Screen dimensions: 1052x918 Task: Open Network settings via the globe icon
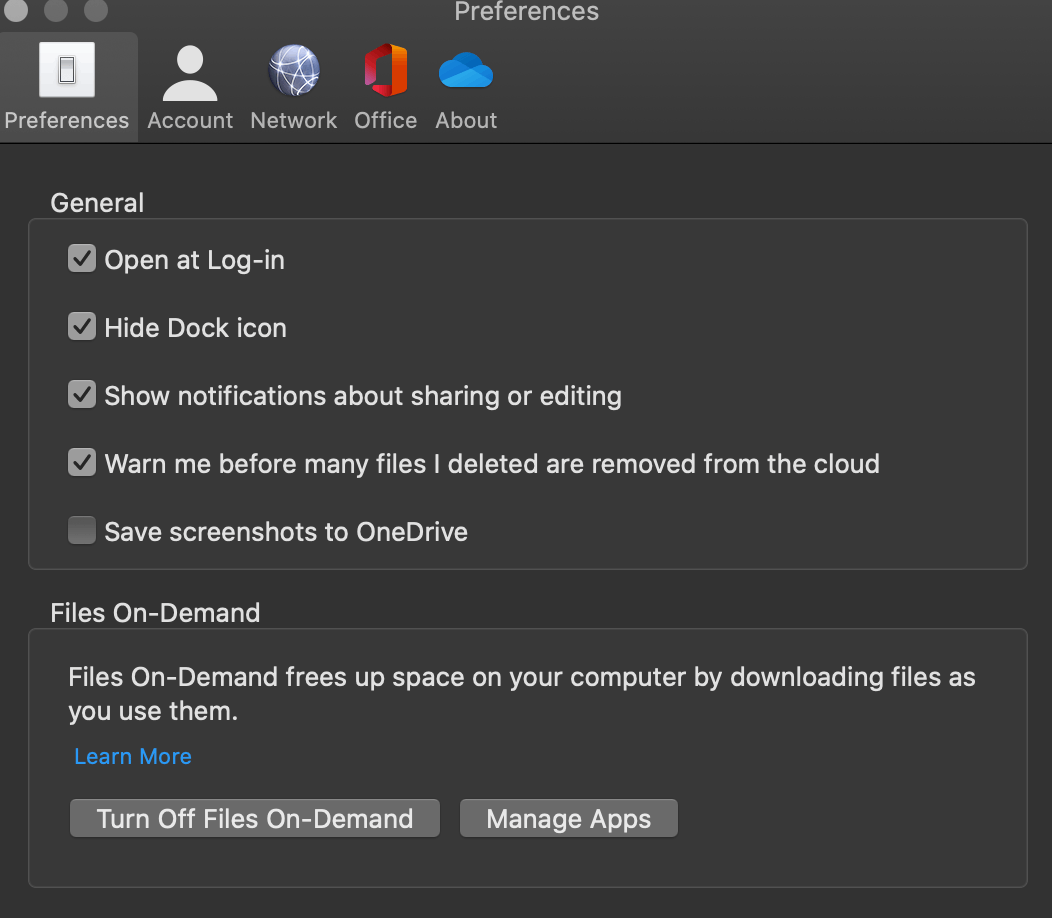click(293, 70)
